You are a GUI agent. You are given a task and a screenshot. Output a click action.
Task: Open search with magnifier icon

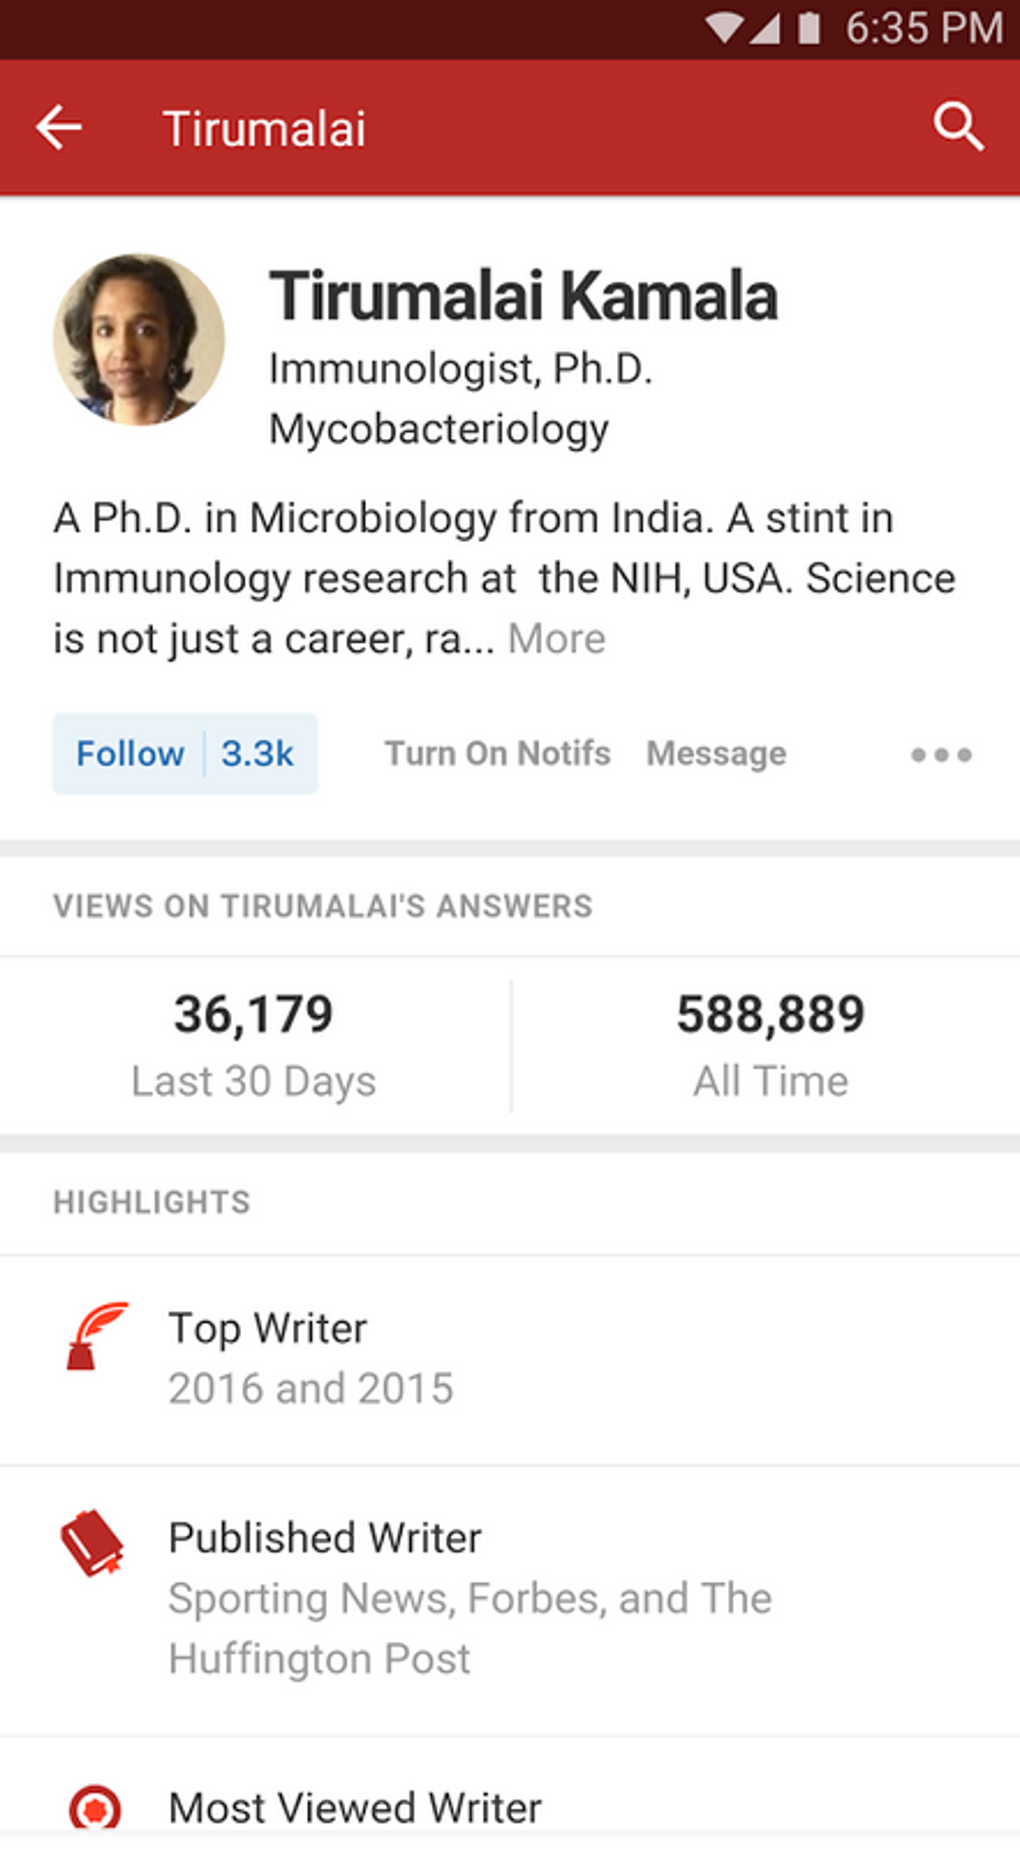coord(958,127)
